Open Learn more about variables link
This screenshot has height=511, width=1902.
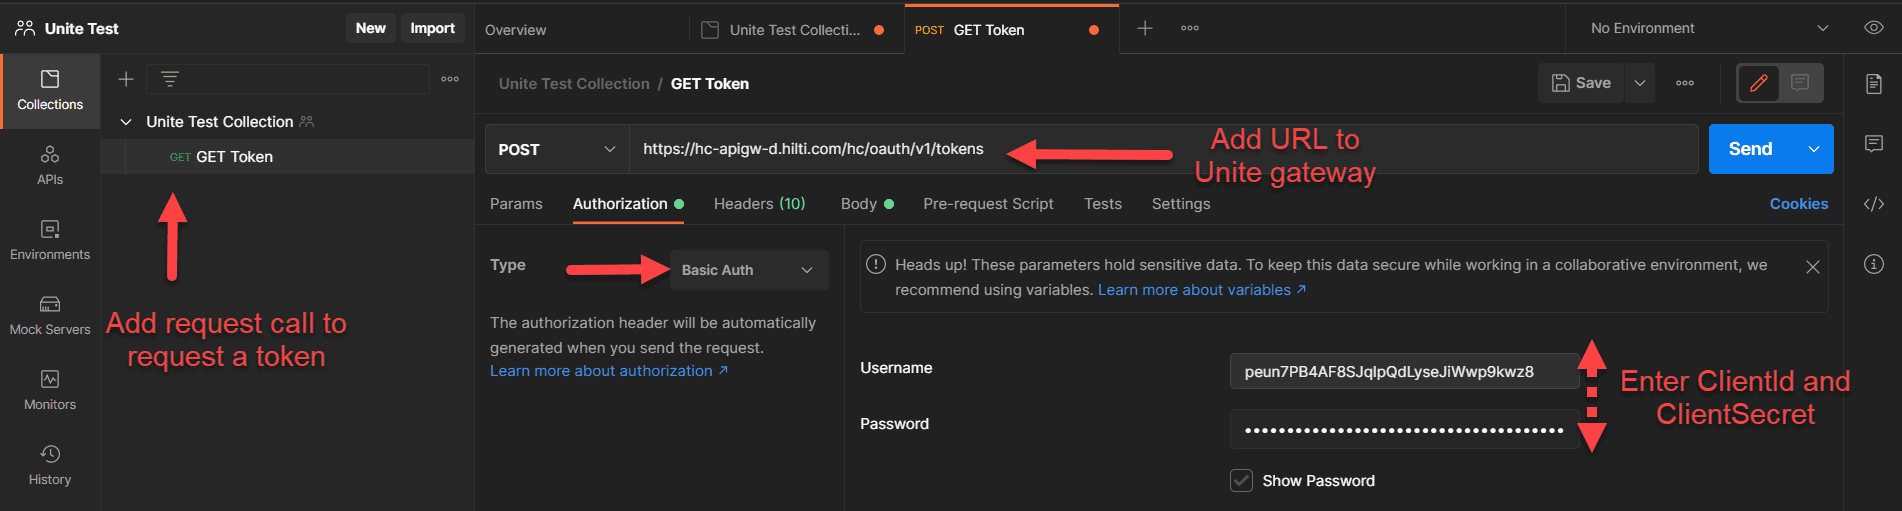pos(1202,290)
